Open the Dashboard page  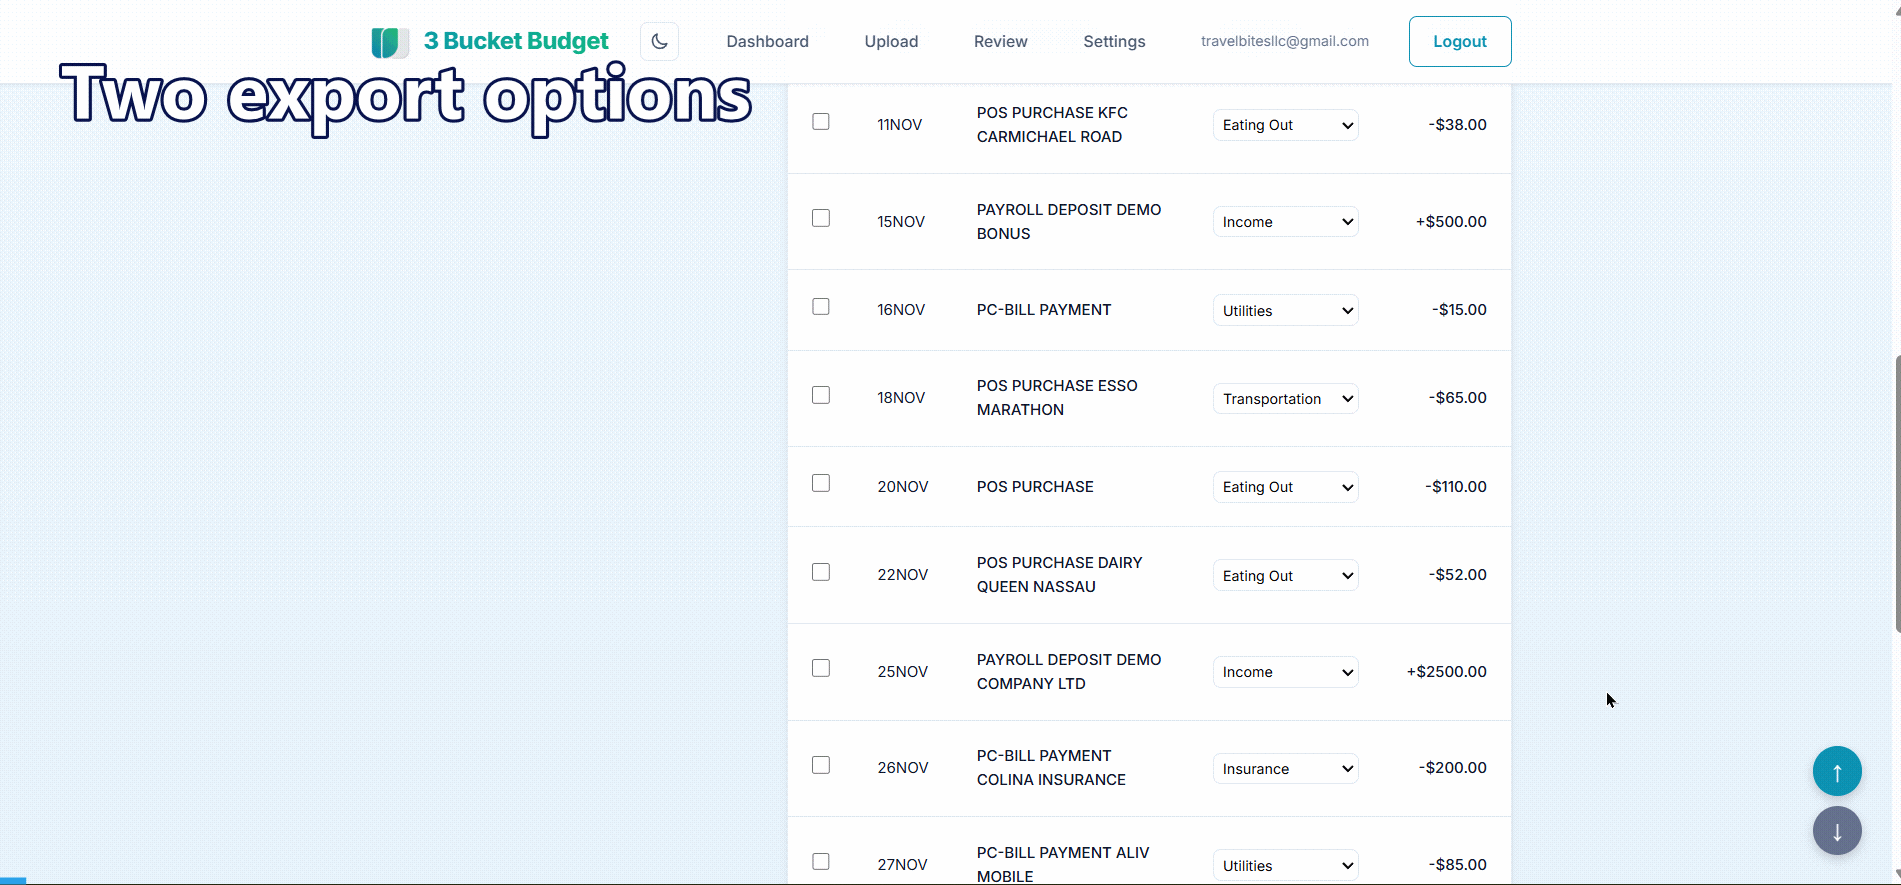767,42
